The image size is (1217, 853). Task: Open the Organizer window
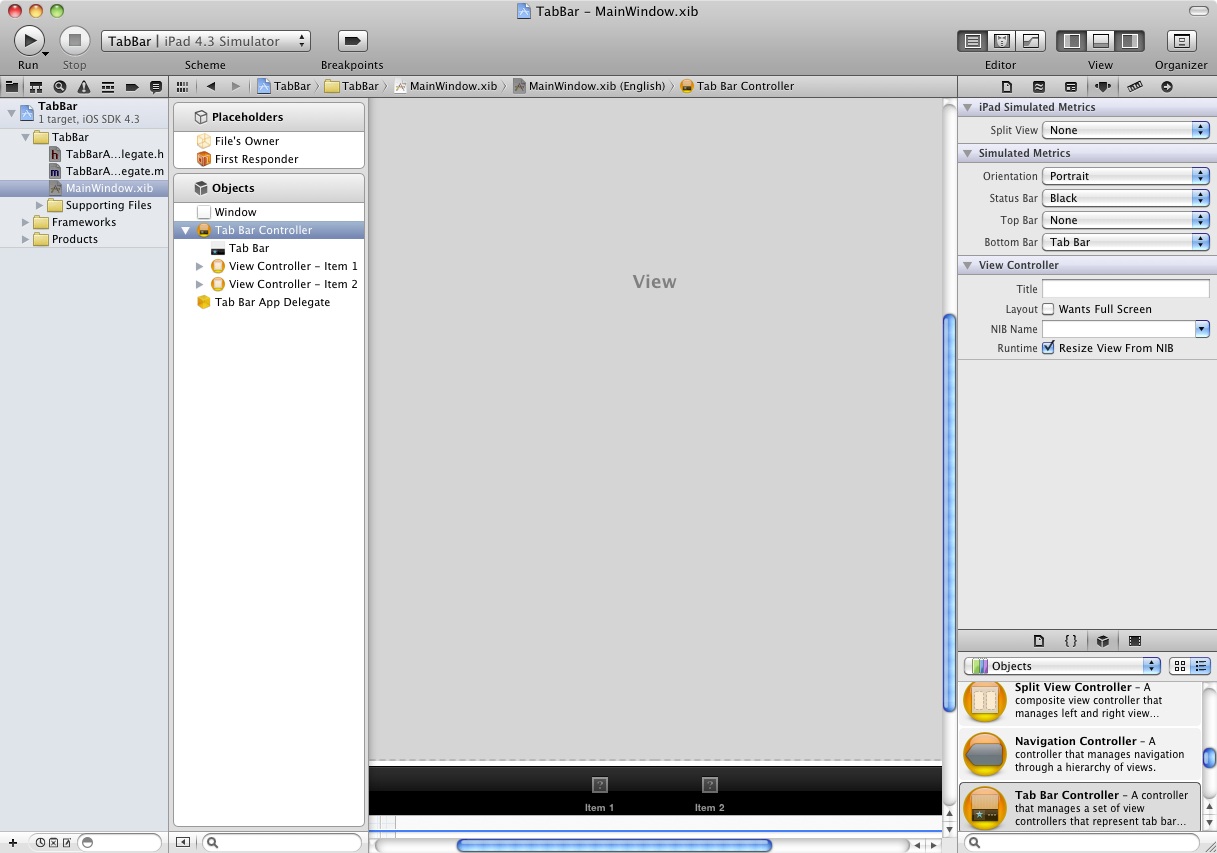click(x=1181, y=41)
